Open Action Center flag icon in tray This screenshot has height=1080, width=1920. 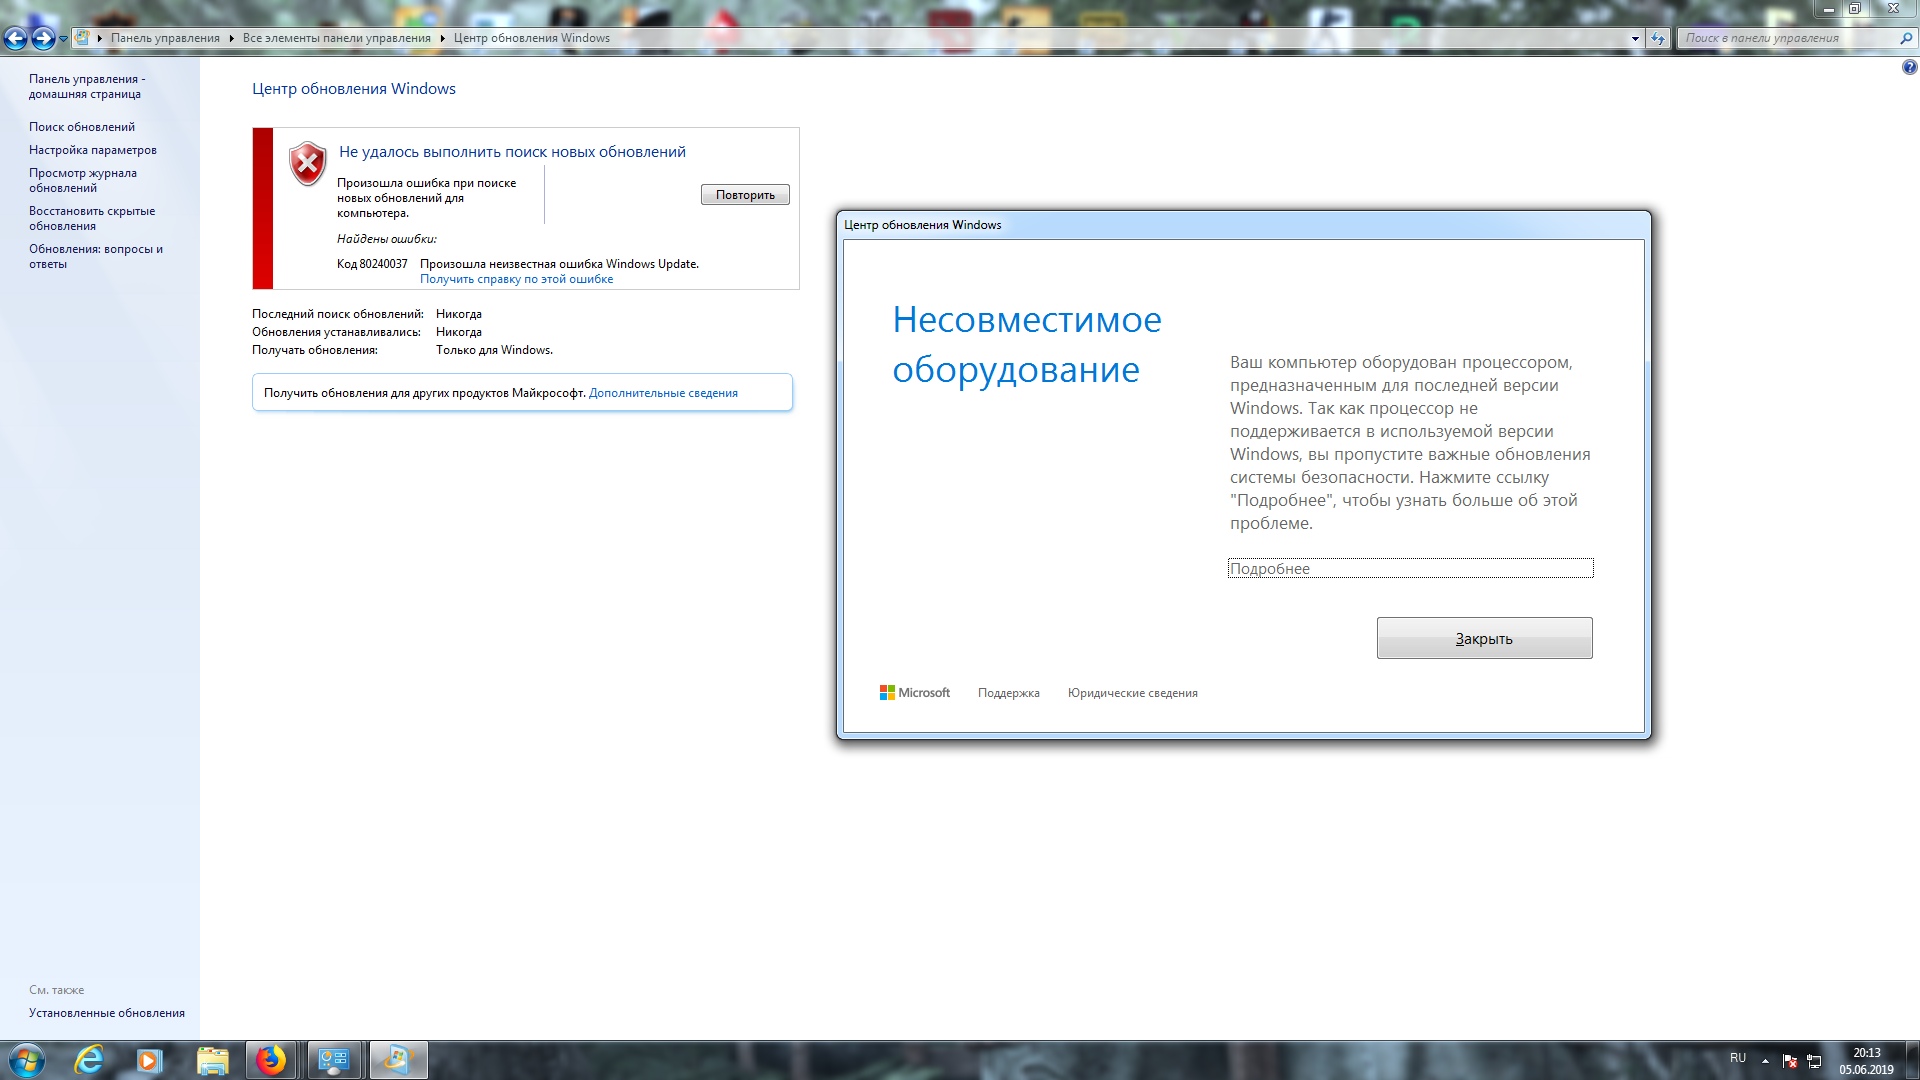click(1789, 1061)
